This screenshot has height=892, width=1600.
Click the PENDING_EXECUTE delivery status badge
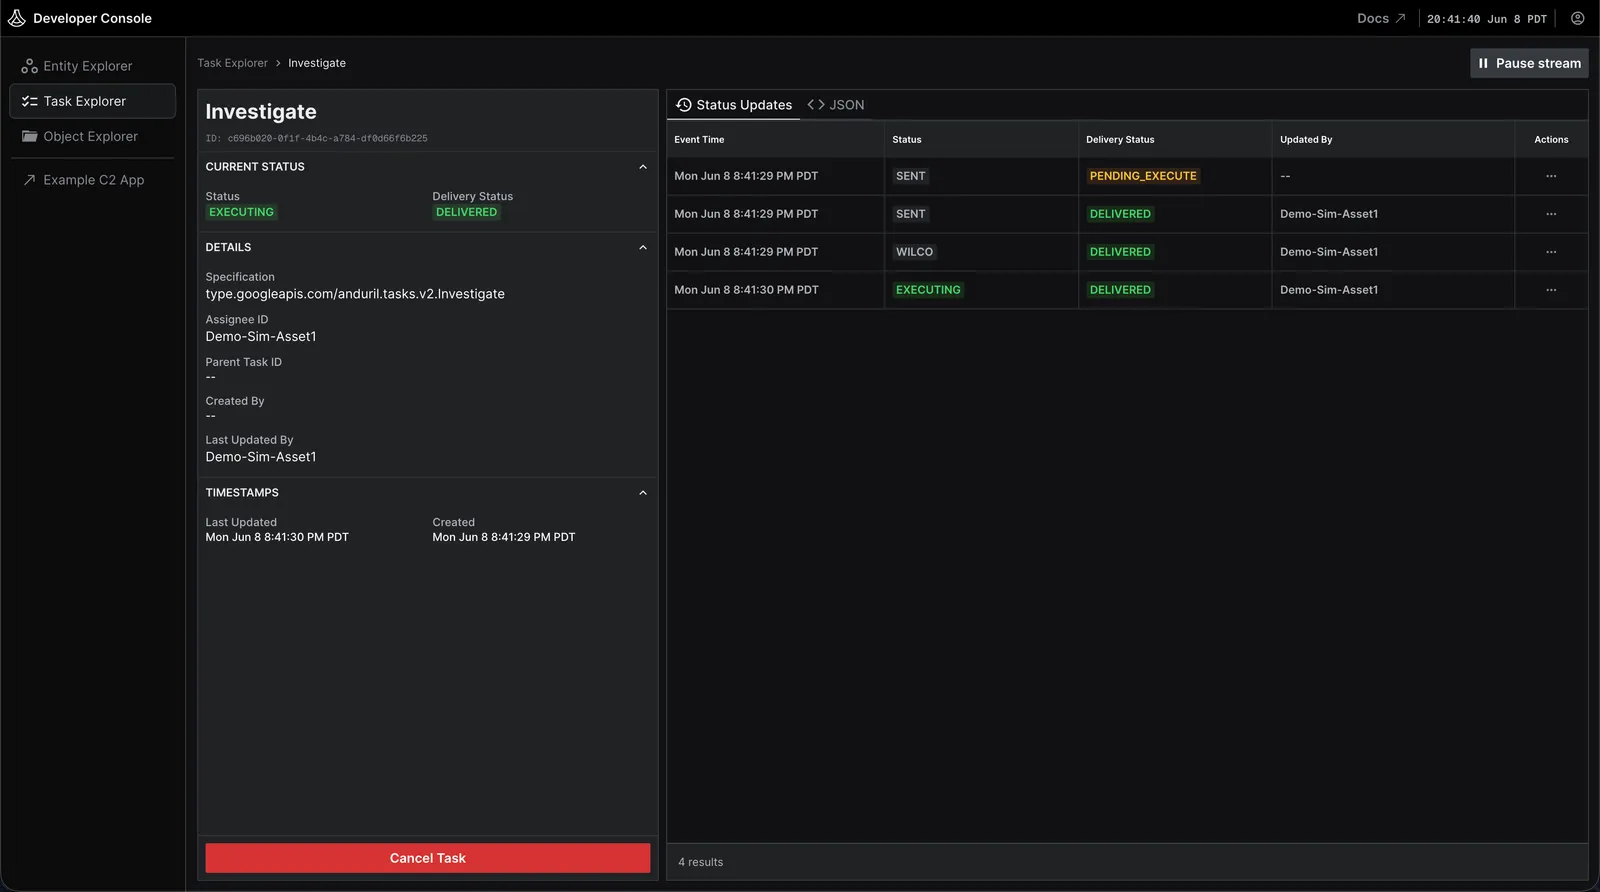click(x=1143, y=176)
